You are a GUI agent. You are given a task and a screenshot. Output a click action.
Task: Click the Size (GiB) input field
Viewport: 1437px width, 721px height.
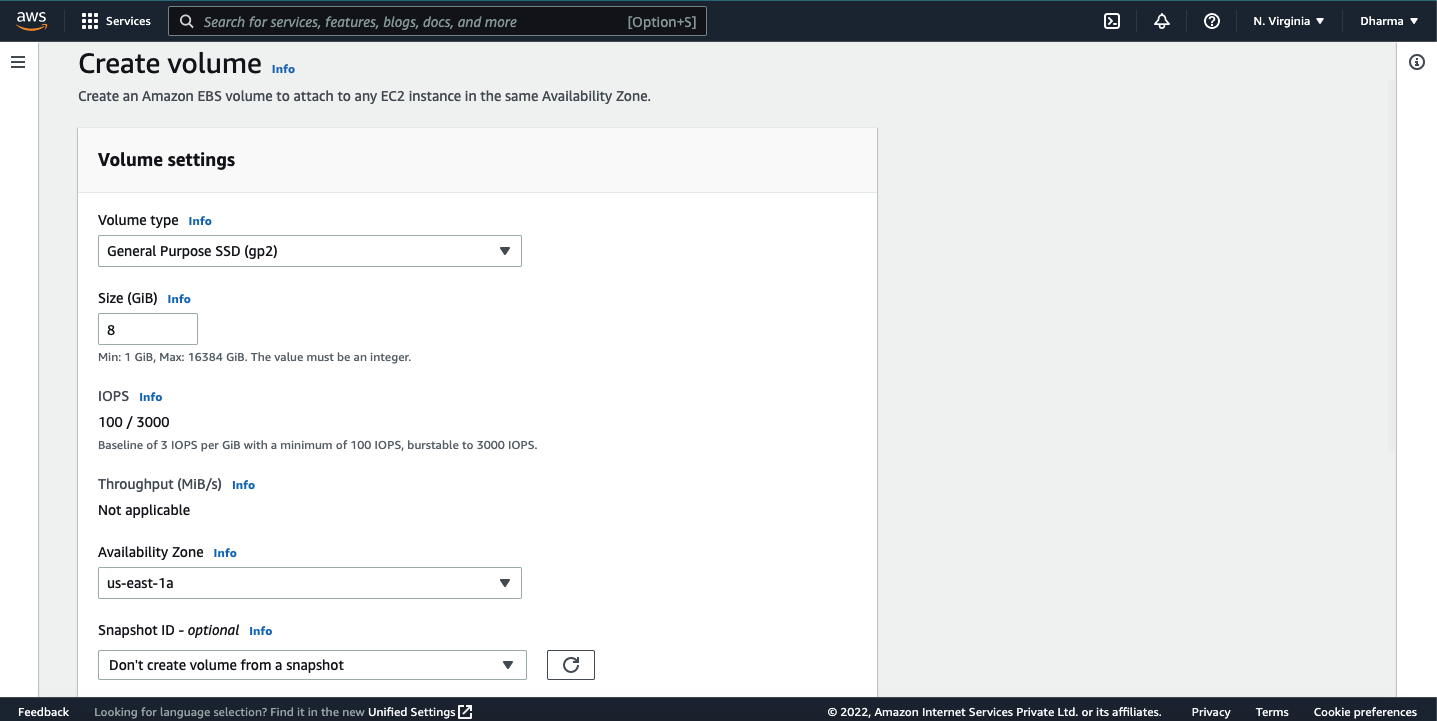pyautogui.click(x=148, y=329)
